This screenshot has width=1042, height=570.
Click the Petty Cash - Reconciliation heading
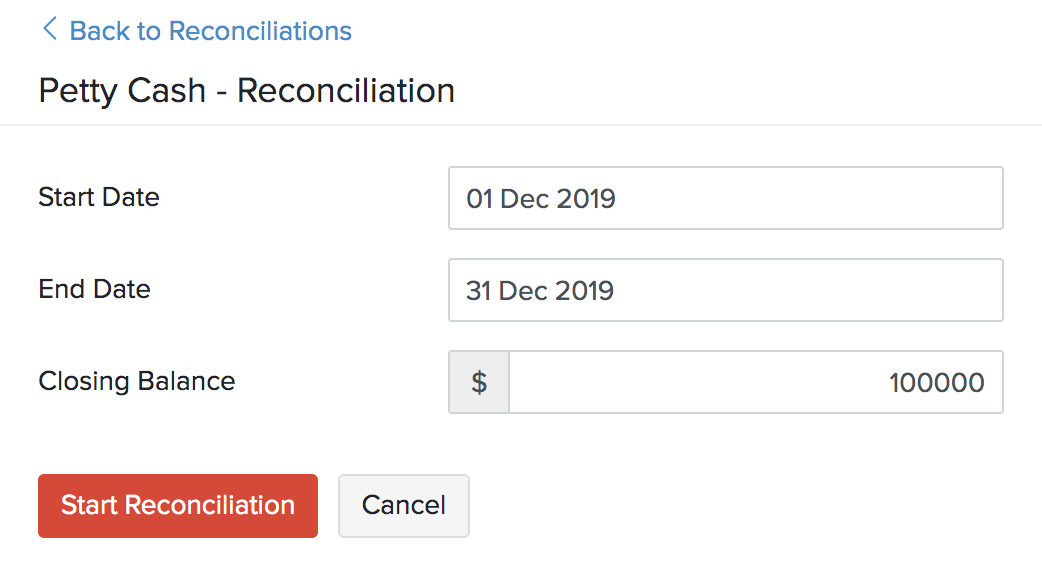(x=246, y=91)
